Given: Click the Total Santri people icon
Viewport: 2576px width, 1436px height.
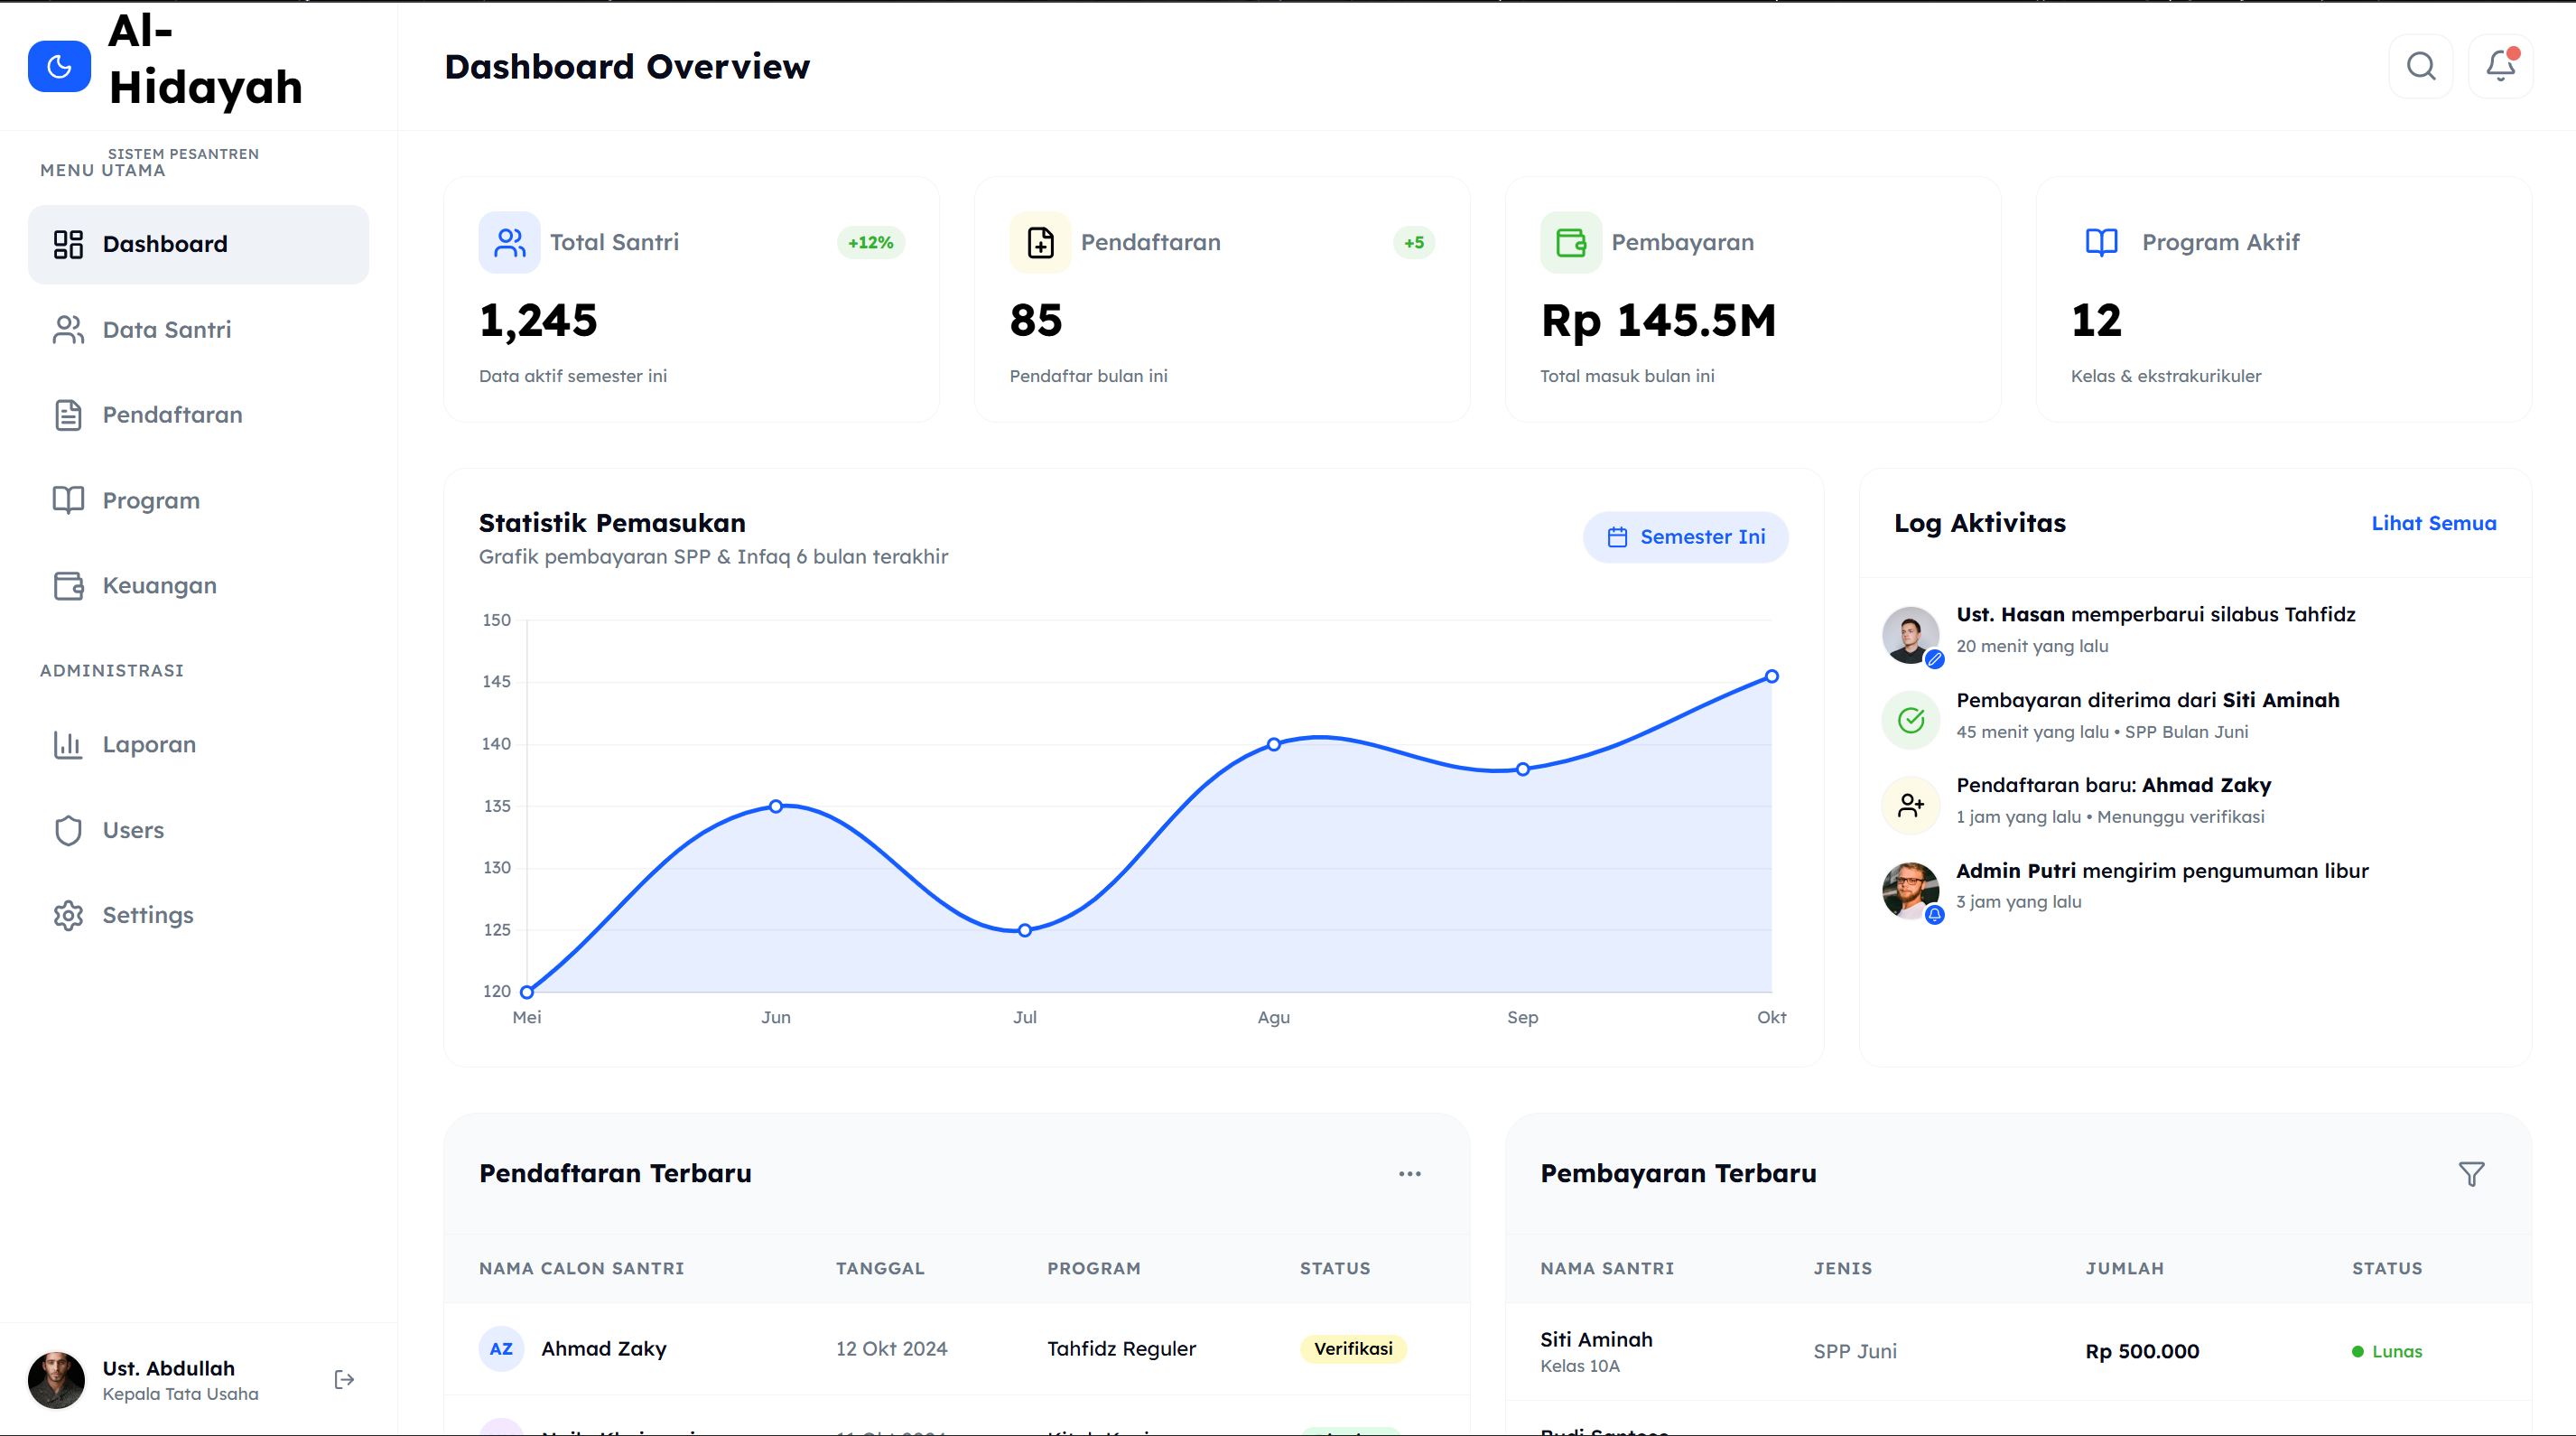Looking at the screenshot, I should pyautogui.click(x=509, y=242).
